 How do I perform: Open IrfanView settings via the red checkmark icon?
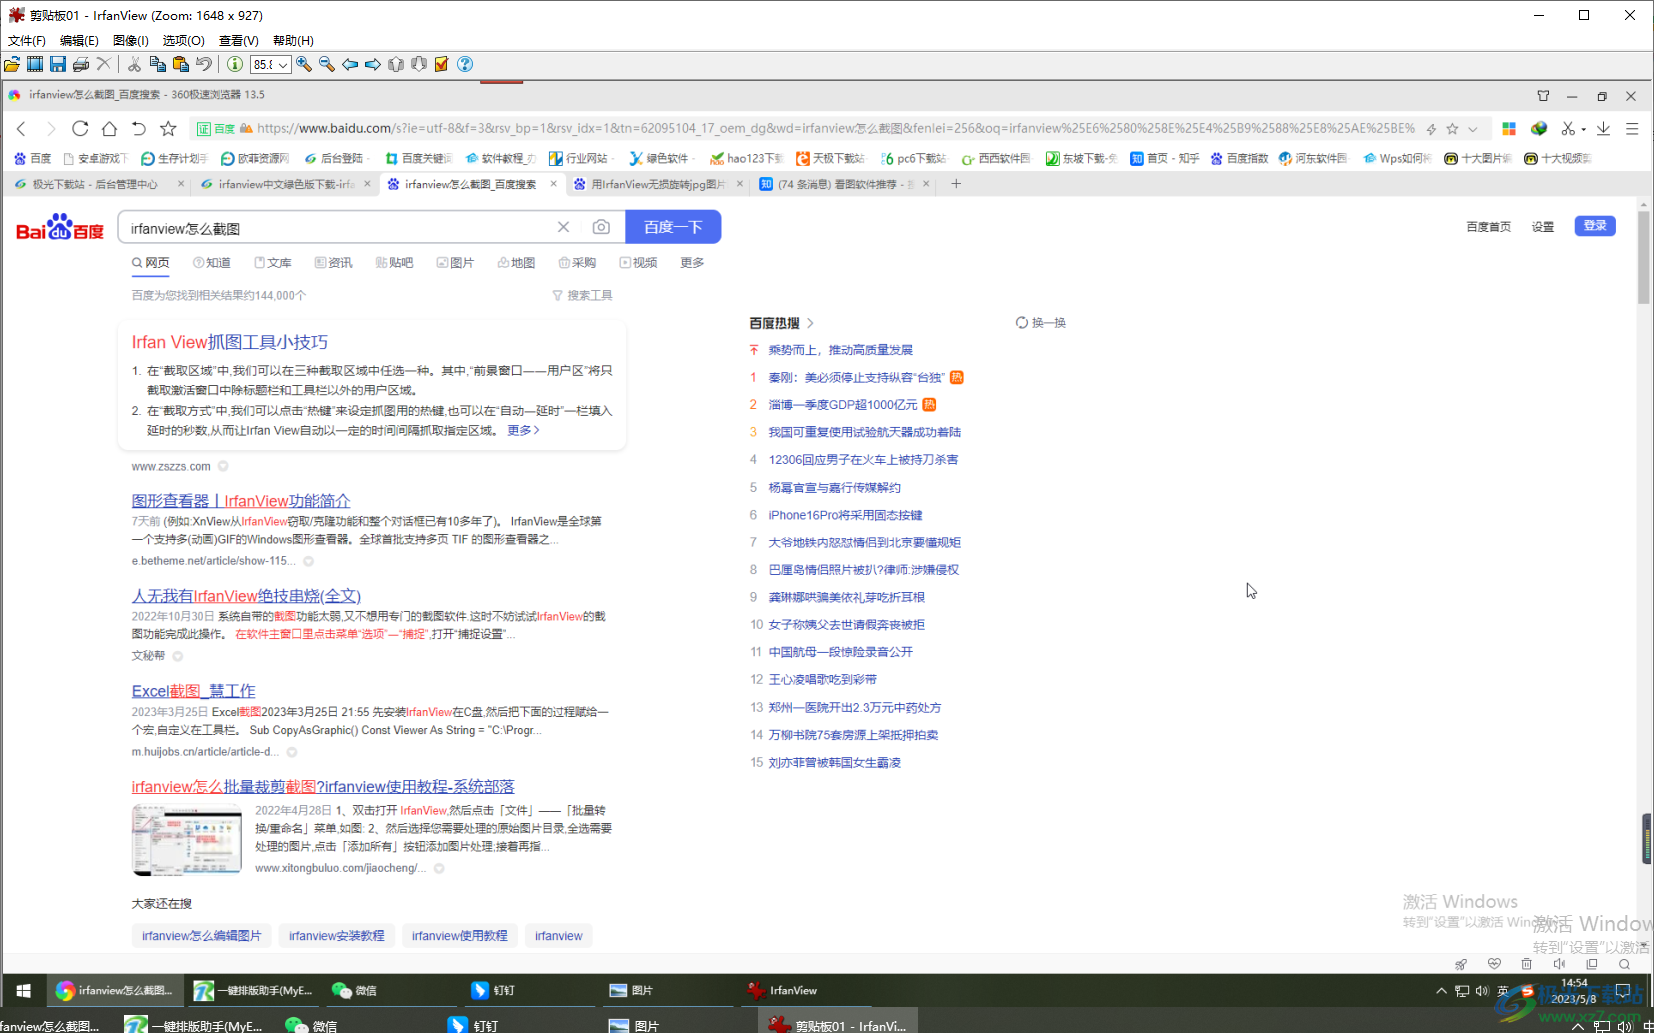coord(442,64)
